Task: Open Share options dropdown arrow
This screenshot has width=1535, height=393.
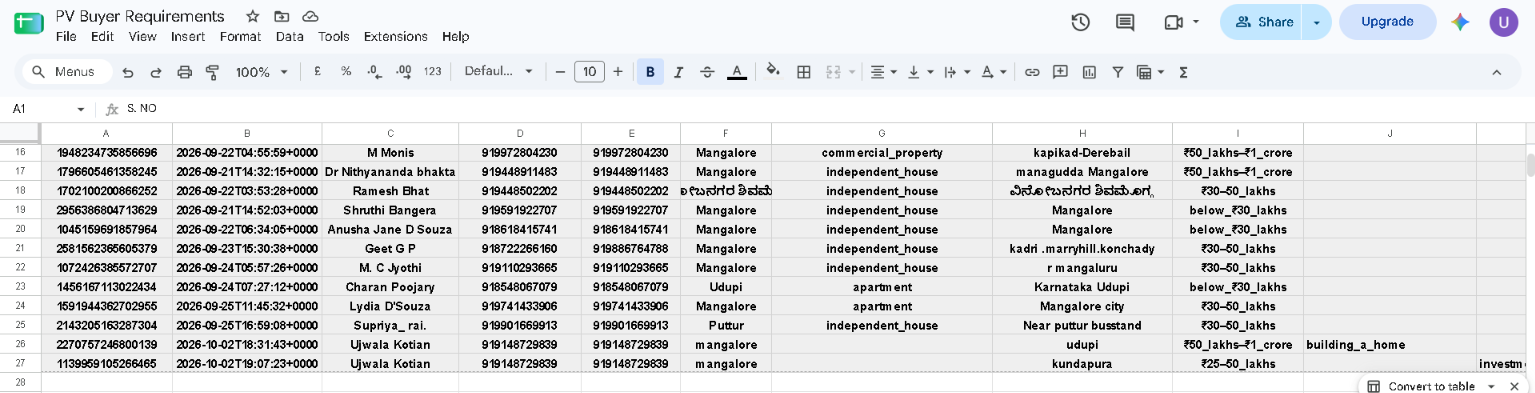Action: (1317, 22)
